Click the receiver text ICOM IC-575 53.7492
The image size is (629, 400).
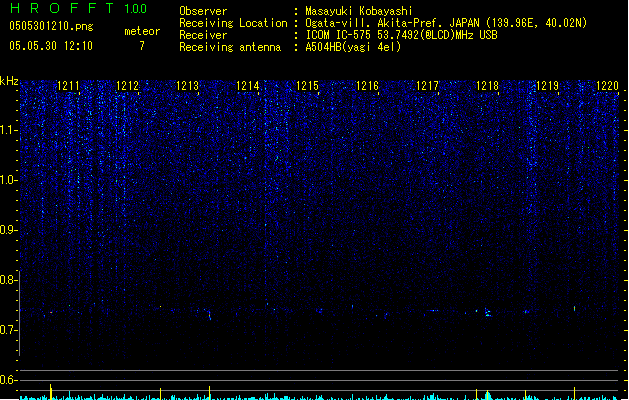coord(401,35)
